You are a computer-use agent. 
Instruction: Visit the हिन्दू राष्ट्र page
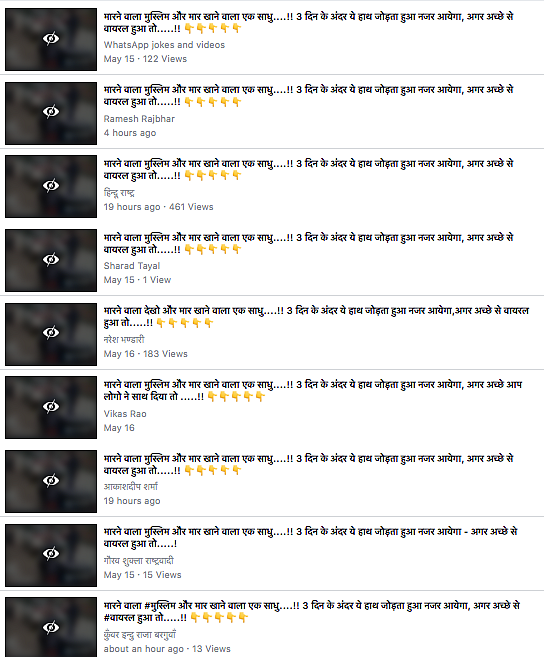point(119,193)
